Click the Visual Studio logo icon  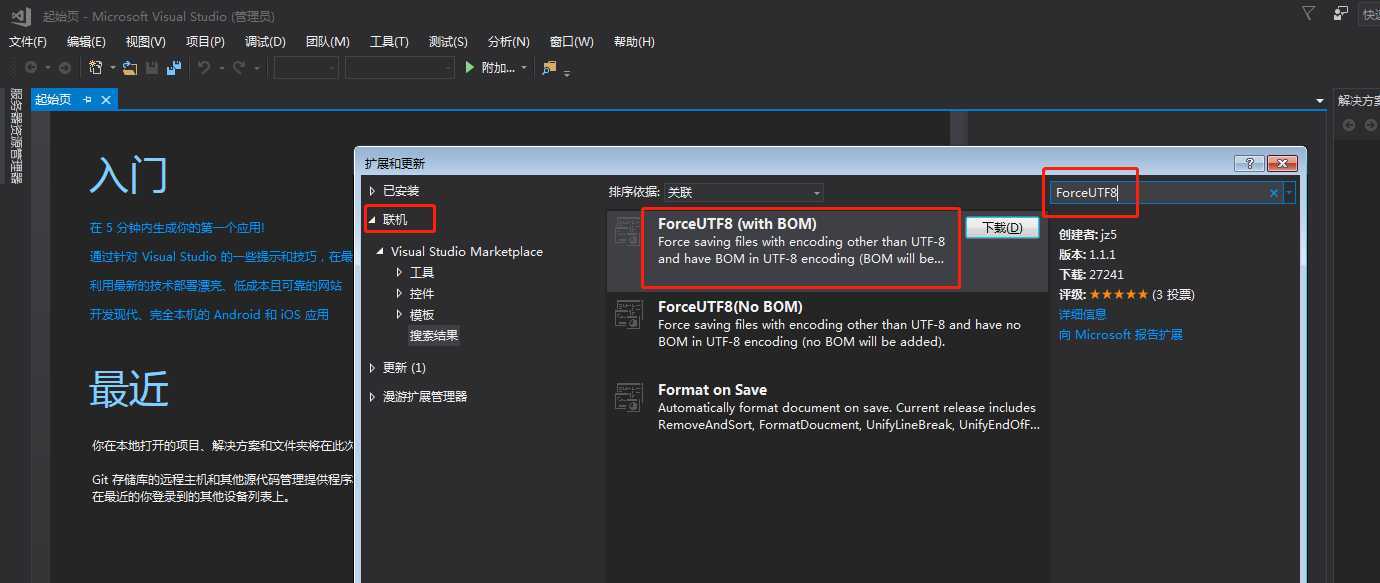point(21,15)
